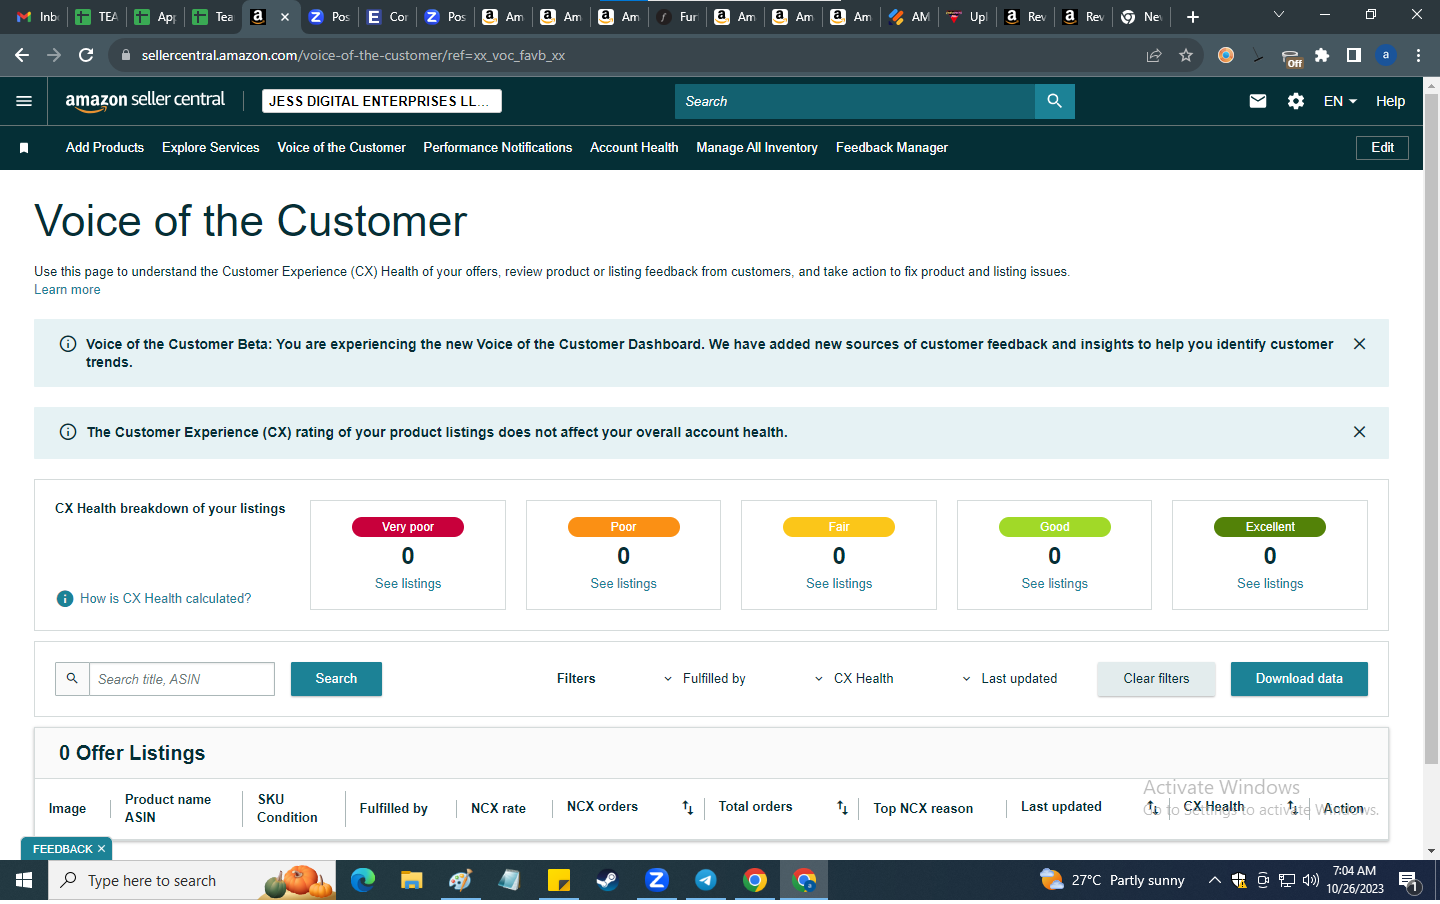Click Edit on the favorites bar
Image resolution: width=1440 pixels, height=904 pixels.
point(1382,148)
